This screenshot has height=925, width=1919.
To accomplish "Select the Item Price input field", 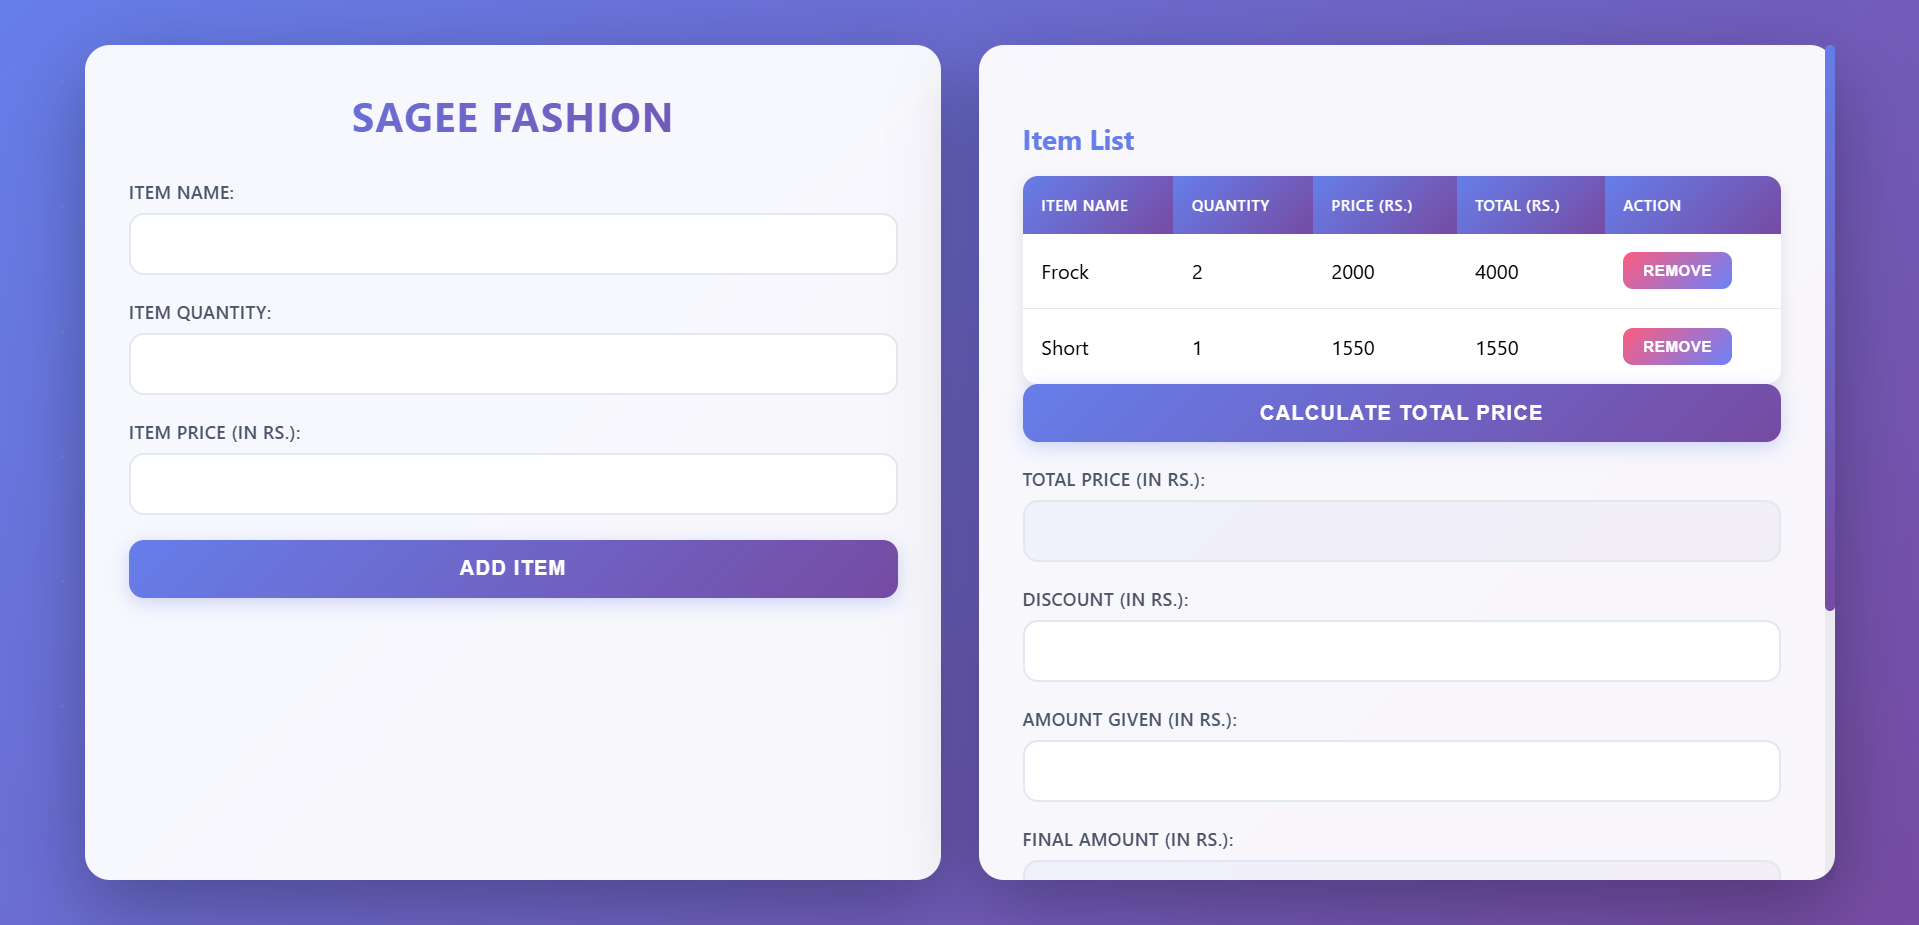I will 512,483.
